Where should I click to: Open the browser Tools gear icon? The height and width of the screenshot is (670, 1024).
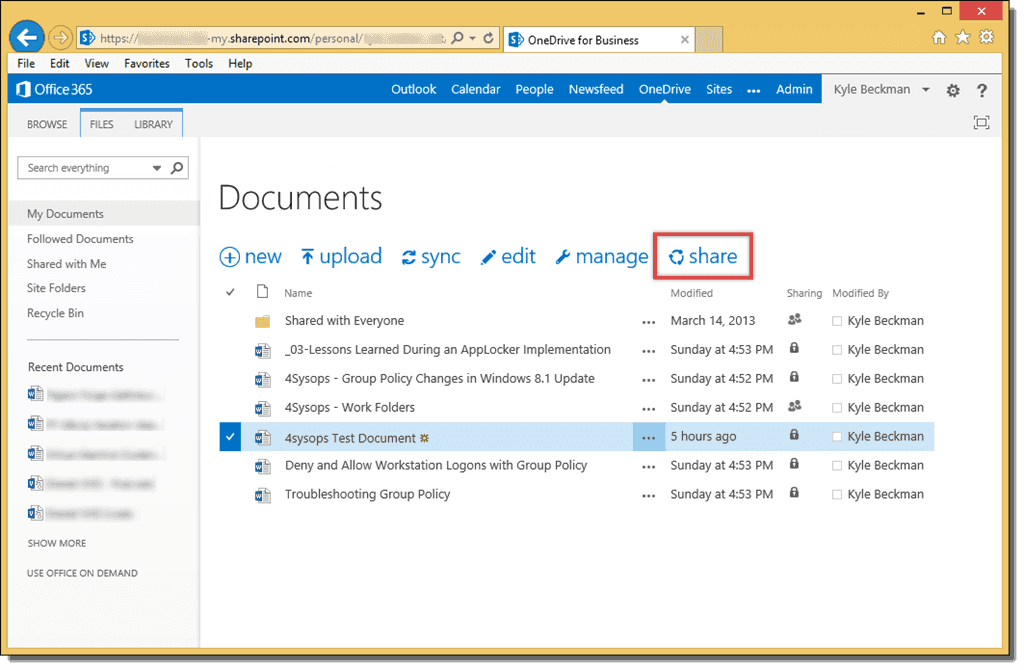(x=986, y=37)
